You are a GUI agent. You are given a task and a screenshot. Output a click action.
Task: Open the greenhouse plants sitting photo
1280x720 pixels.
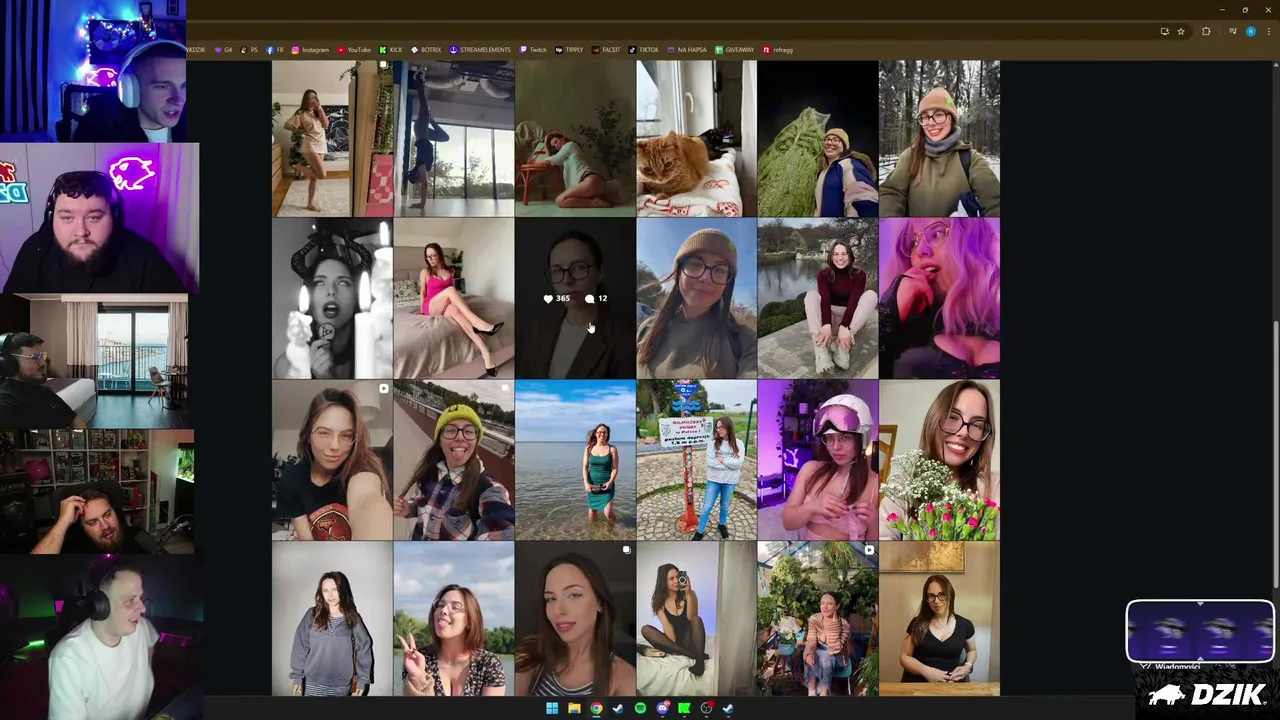[817, 619]
